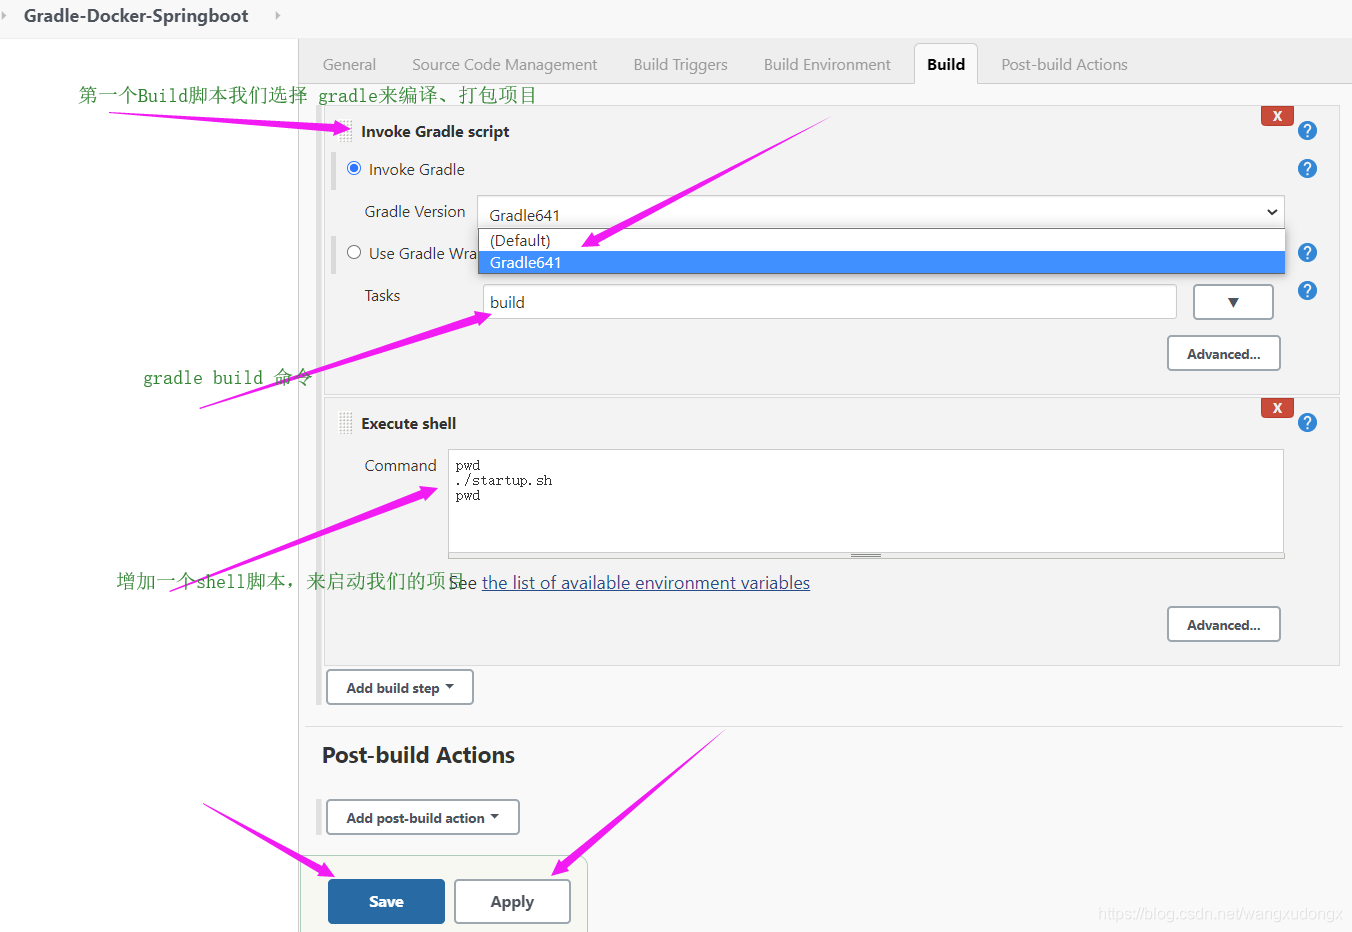Expand the Tasks field with arrow button
Screen dimensions: 1352x932
point(1233,302)
